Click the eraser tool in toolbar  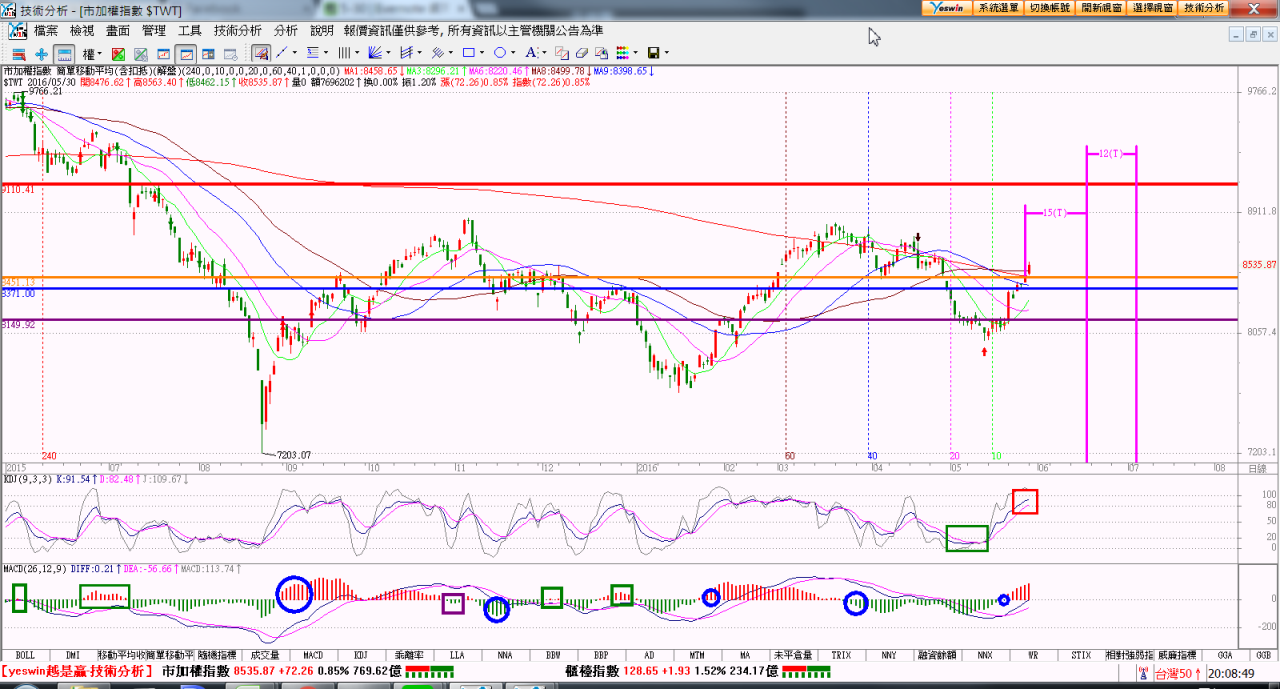coord(582,53)
